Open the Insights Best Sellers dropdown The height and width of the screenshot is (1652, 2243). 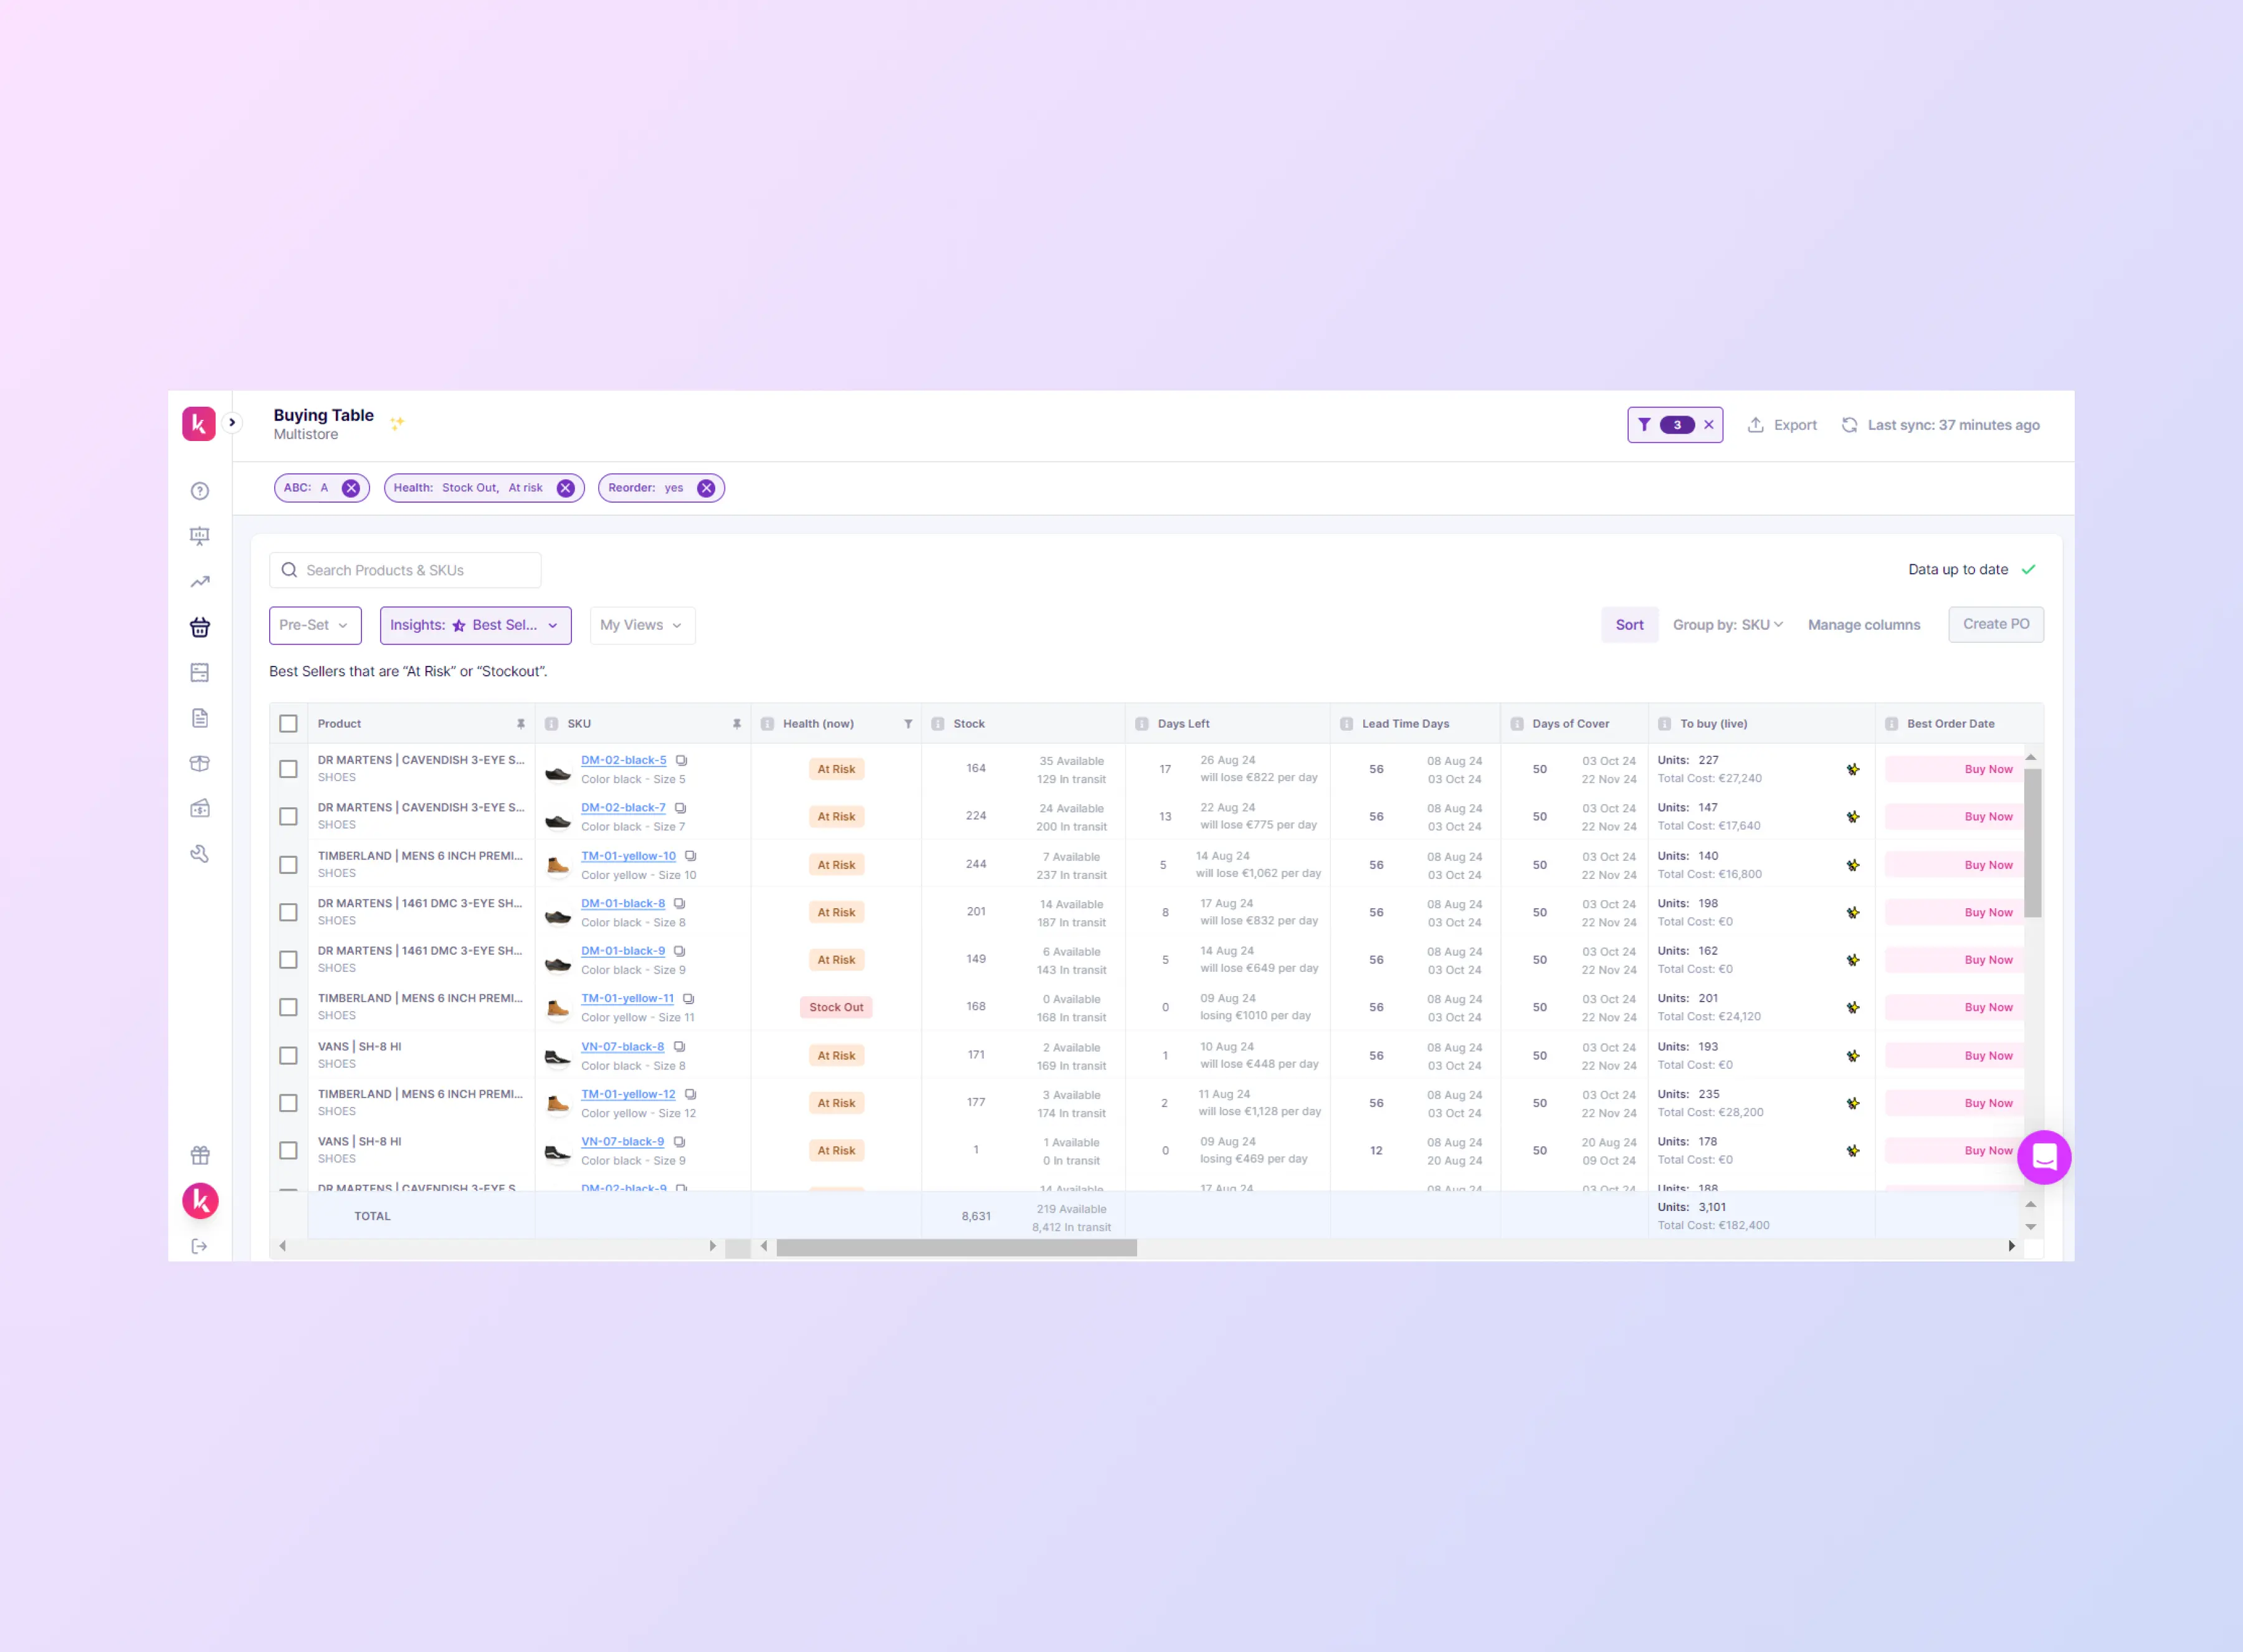[x=475, y=625]
